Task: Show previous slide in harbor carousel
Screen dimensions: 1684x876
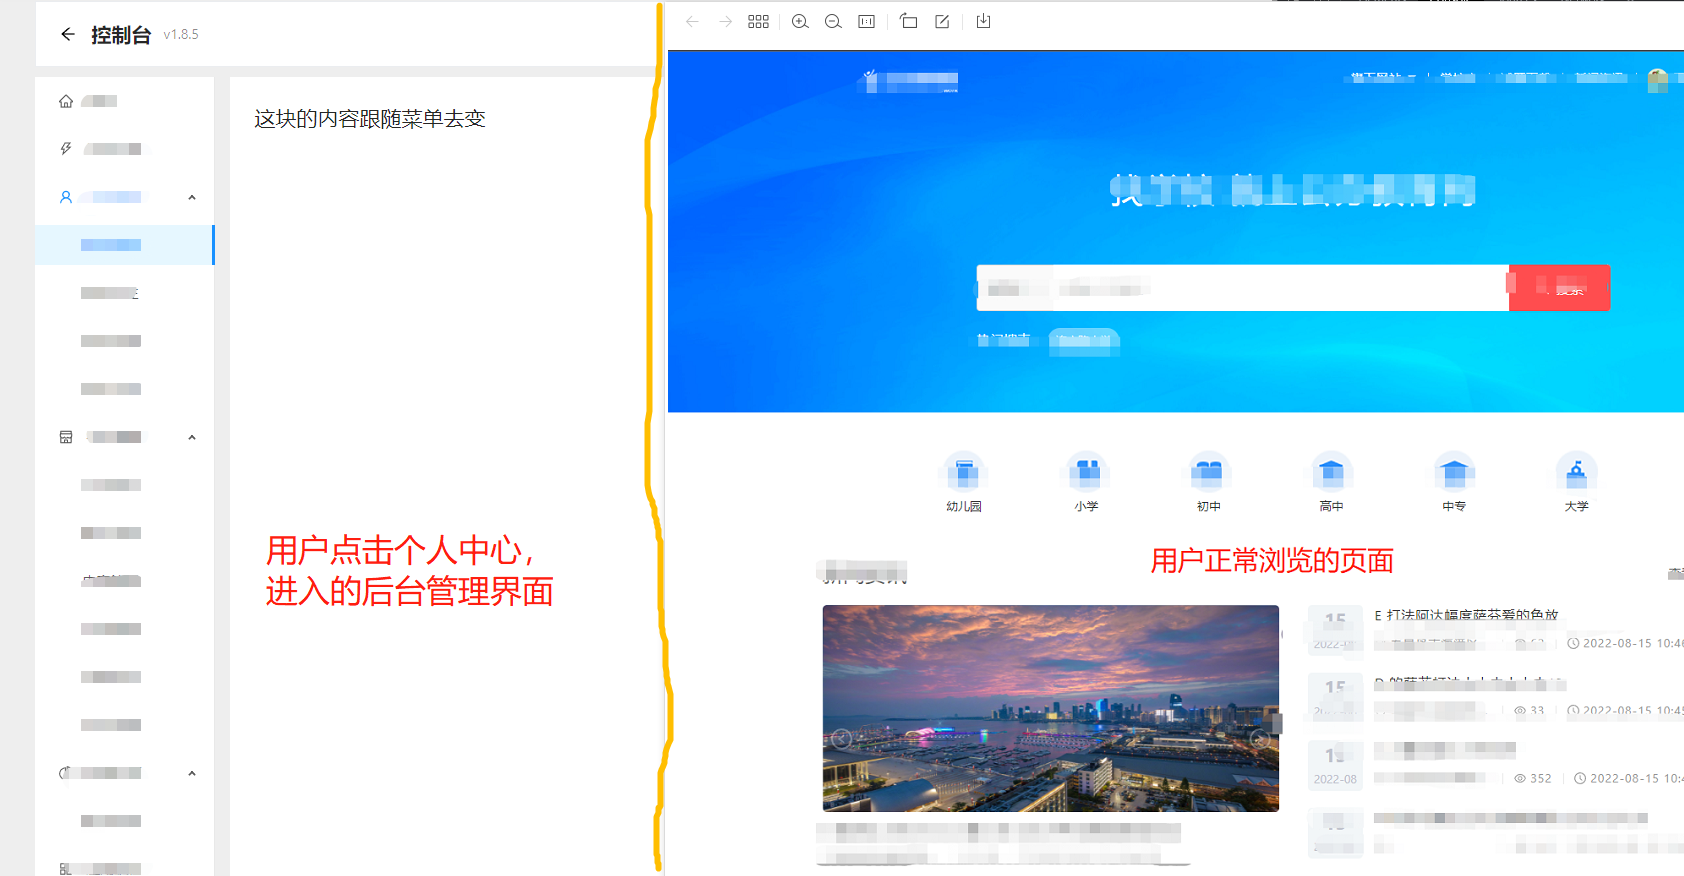Action: point(842,739)
